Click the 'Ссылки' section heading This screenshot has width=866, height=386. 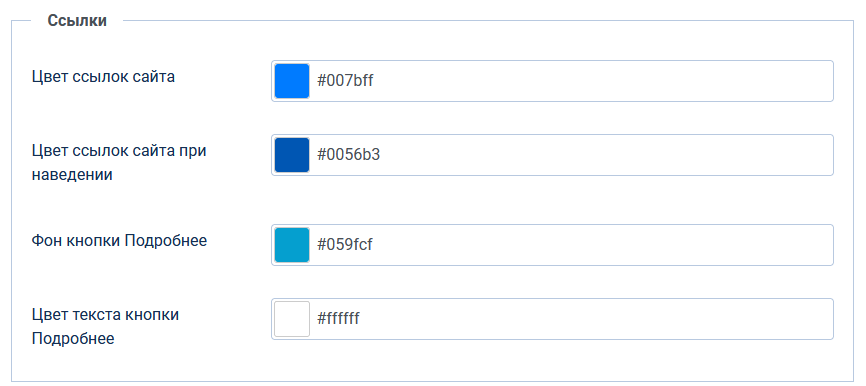[x=77, y=21]
